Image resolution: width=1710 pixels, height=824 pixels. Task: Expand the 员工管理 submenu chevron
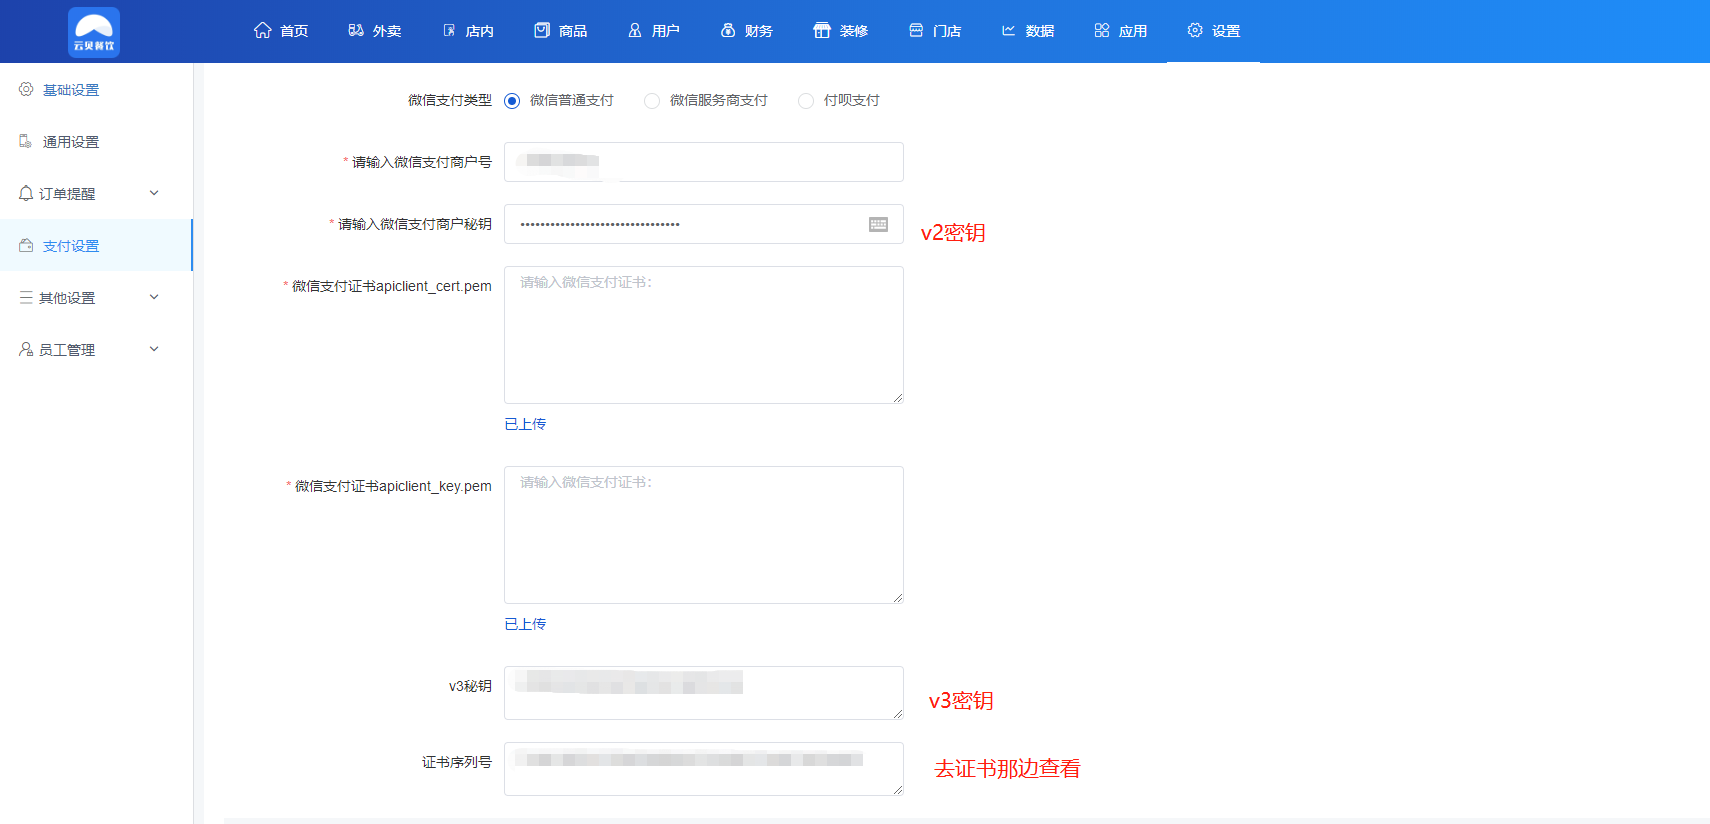[154, 349]
